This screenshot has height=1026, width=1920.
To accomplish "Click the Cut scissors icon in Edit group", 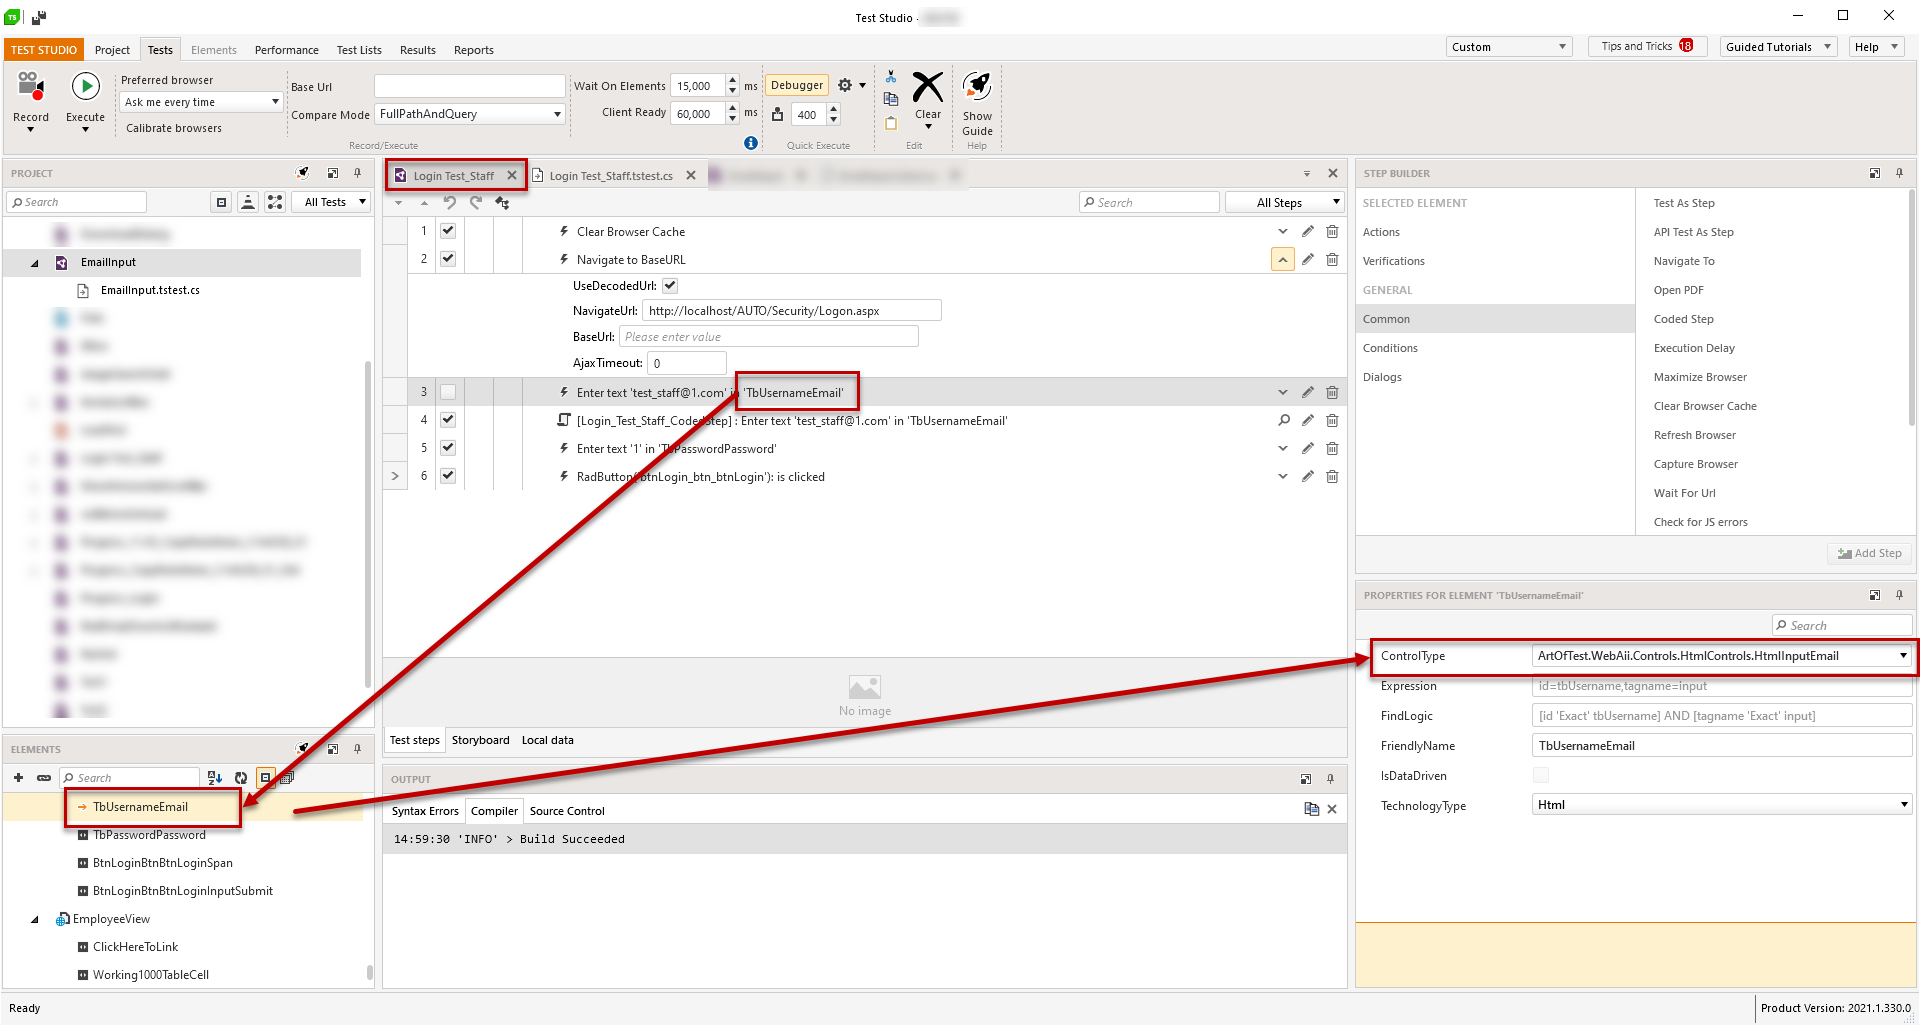I will (890, 77).
